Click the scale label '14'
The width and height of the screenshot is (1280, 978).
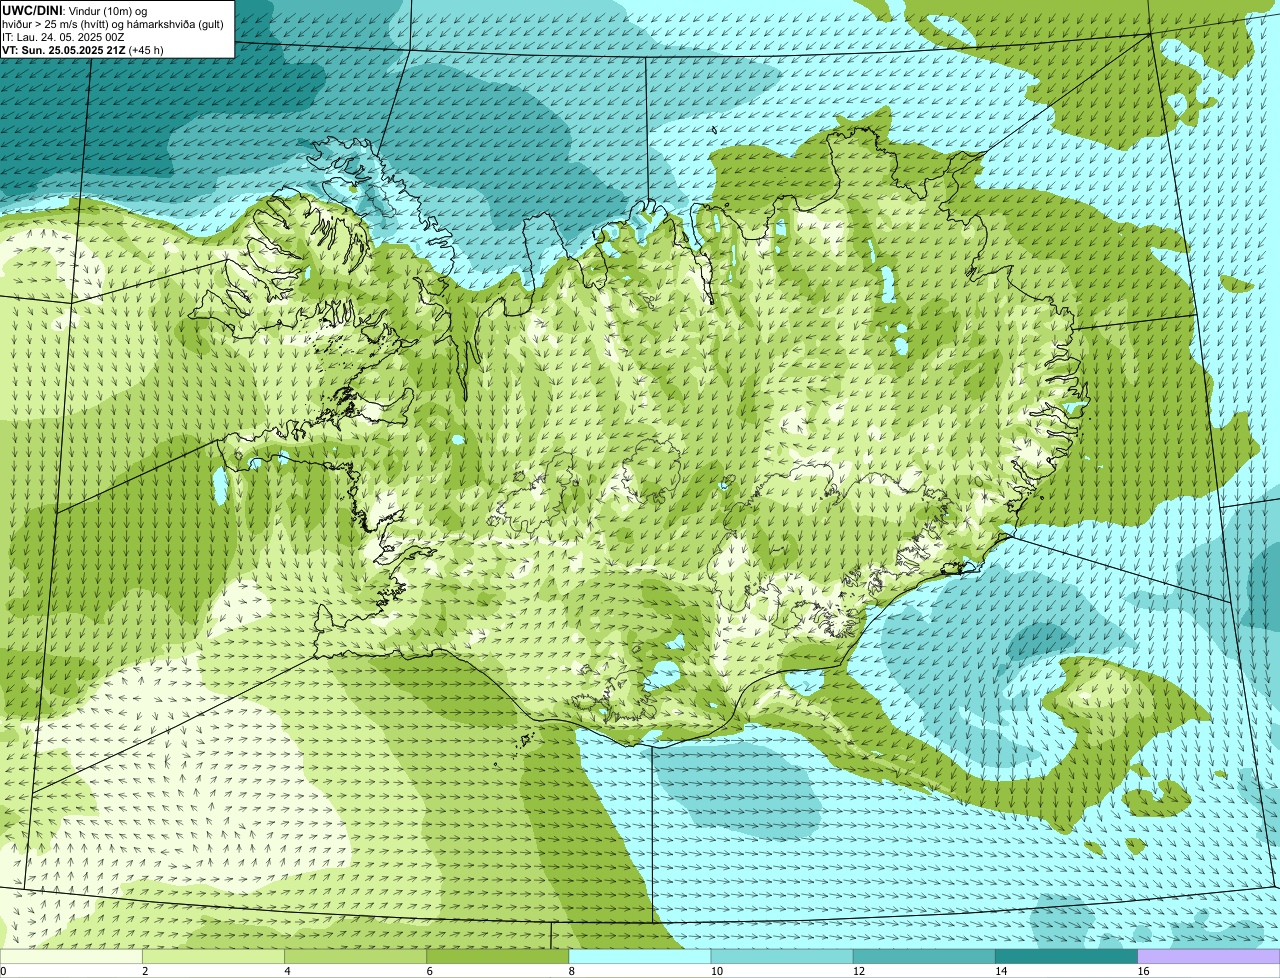coord(1001,971)
